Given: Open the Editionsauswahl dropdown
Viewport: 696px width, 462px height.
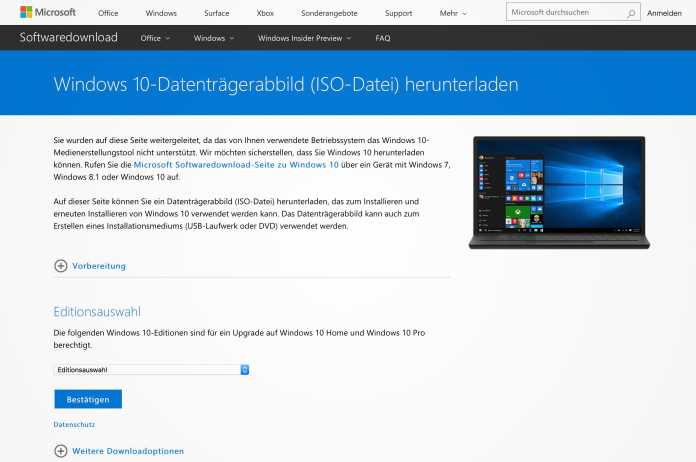Looking at the screenshot, I should point(151,369).
